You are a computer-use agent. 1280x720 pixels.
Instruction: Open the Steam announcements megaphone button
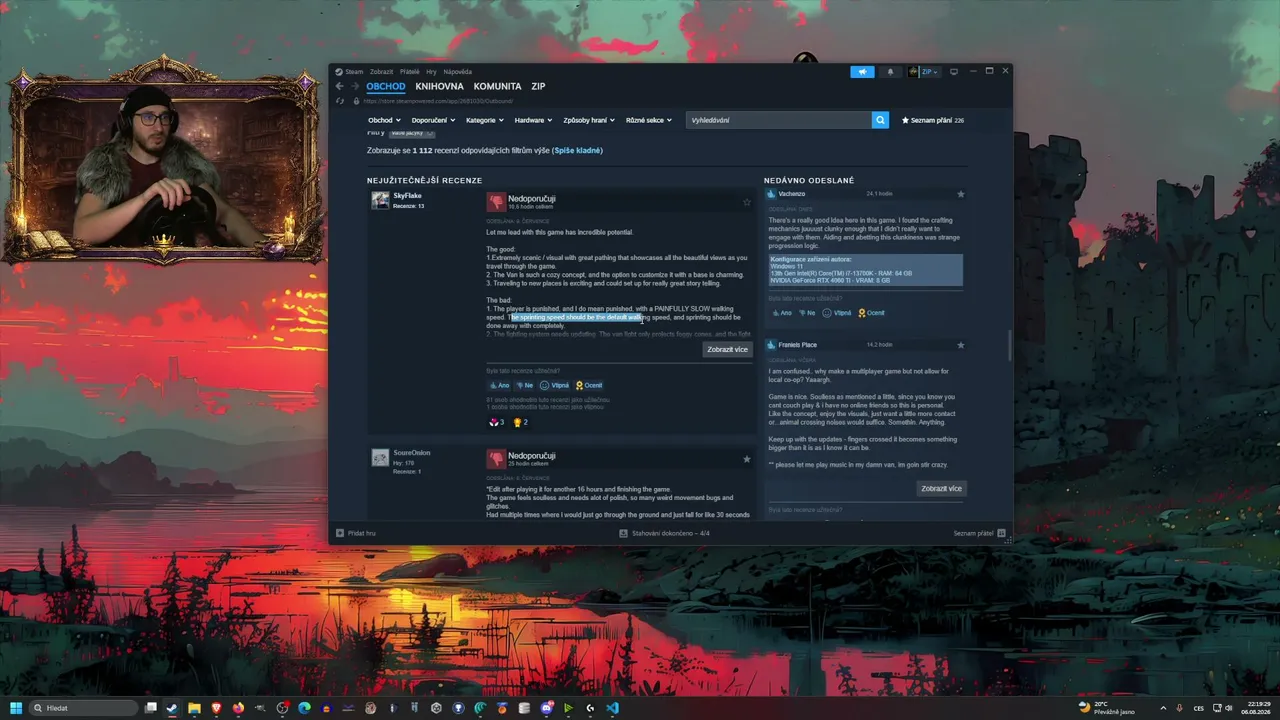point(862,72)
